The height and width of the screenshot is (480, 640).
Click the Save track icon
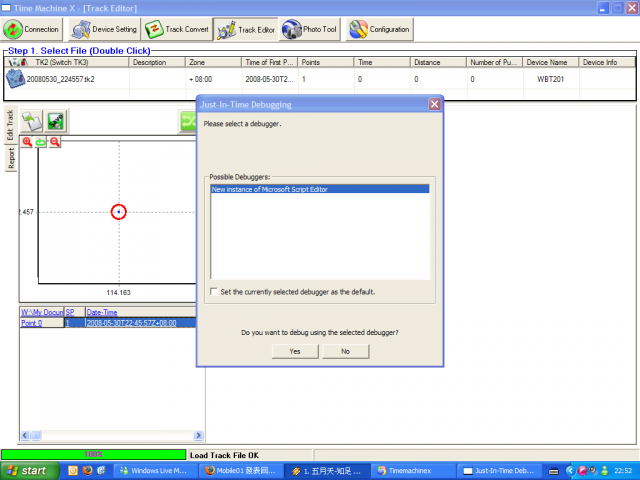pos(56,121)
